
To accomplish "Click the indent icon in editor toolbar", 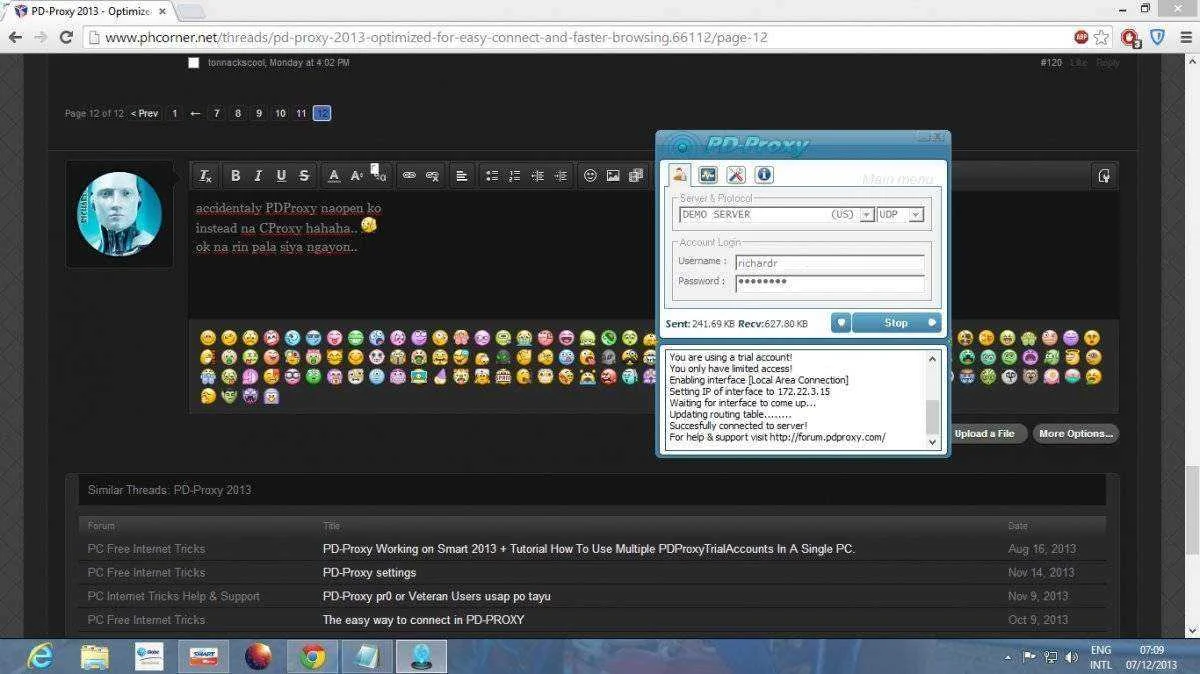I will (x=561, y=175).
